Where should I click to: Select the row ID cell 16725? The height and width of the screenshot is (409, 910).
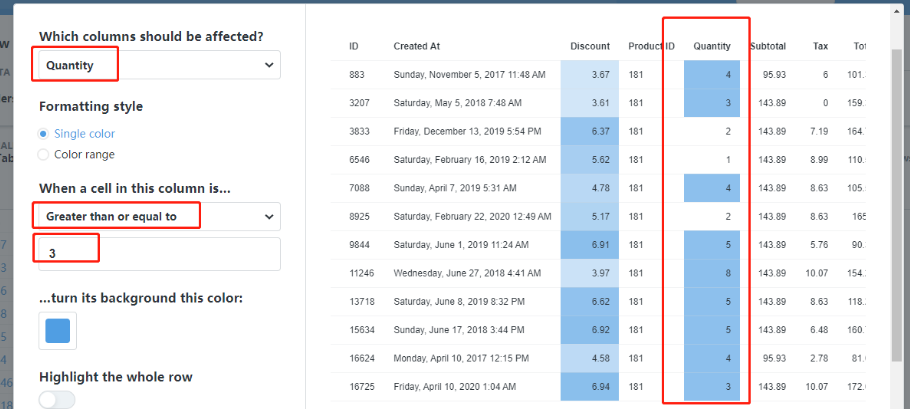pyautogui.click(x=361, y=385)
